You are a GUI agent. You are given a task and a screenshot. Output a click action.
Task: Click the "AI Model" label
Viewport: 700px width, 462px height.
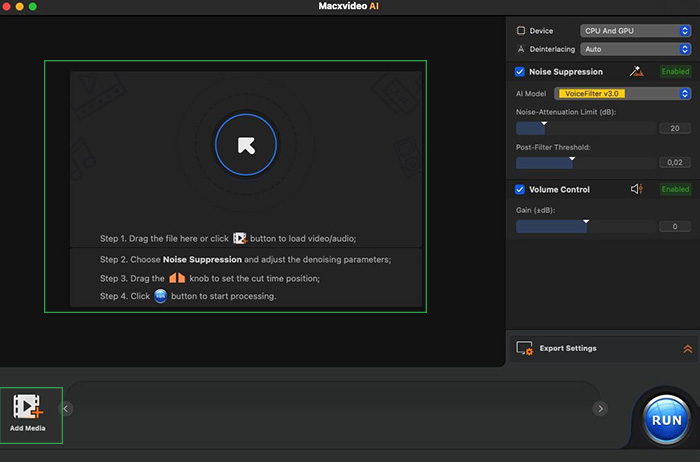(x=531, y=94)
